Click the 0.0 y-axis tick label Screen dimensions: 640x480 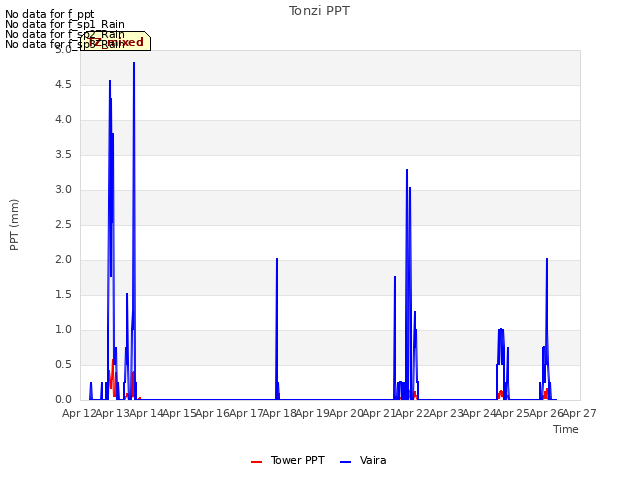pyautogui.click(x=63, y=400)
